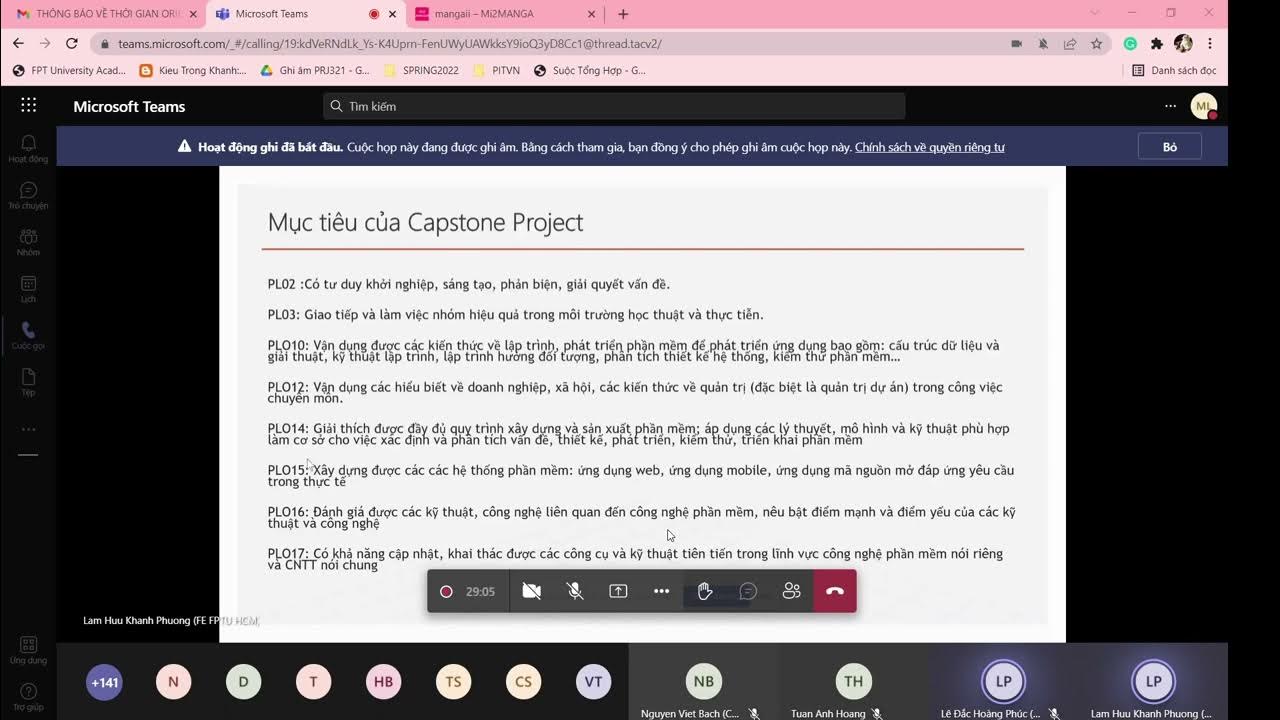
Task: Show more apps ellipsis in sidebar
Action: 28,429
